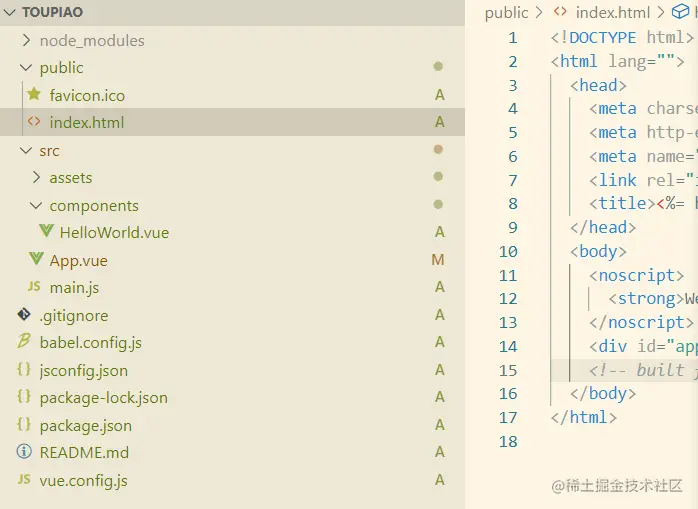This screenshot has height=509, width=698.
Task: Select index.html in the file tree
Action: tap(87, 122)
